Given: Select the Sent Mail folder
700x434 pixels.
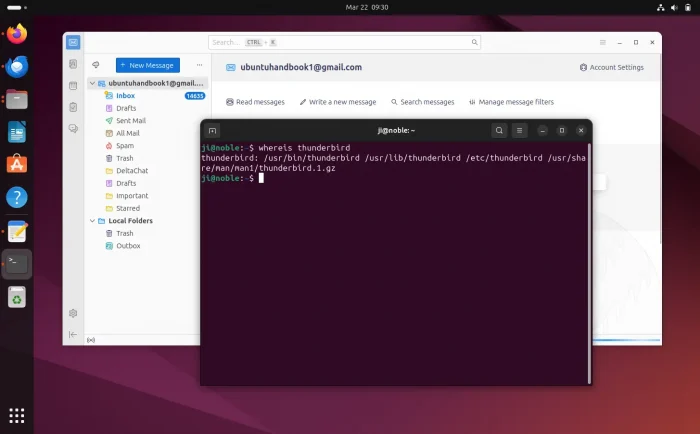Looking at the screenshot, I should [x=131, y=120].
